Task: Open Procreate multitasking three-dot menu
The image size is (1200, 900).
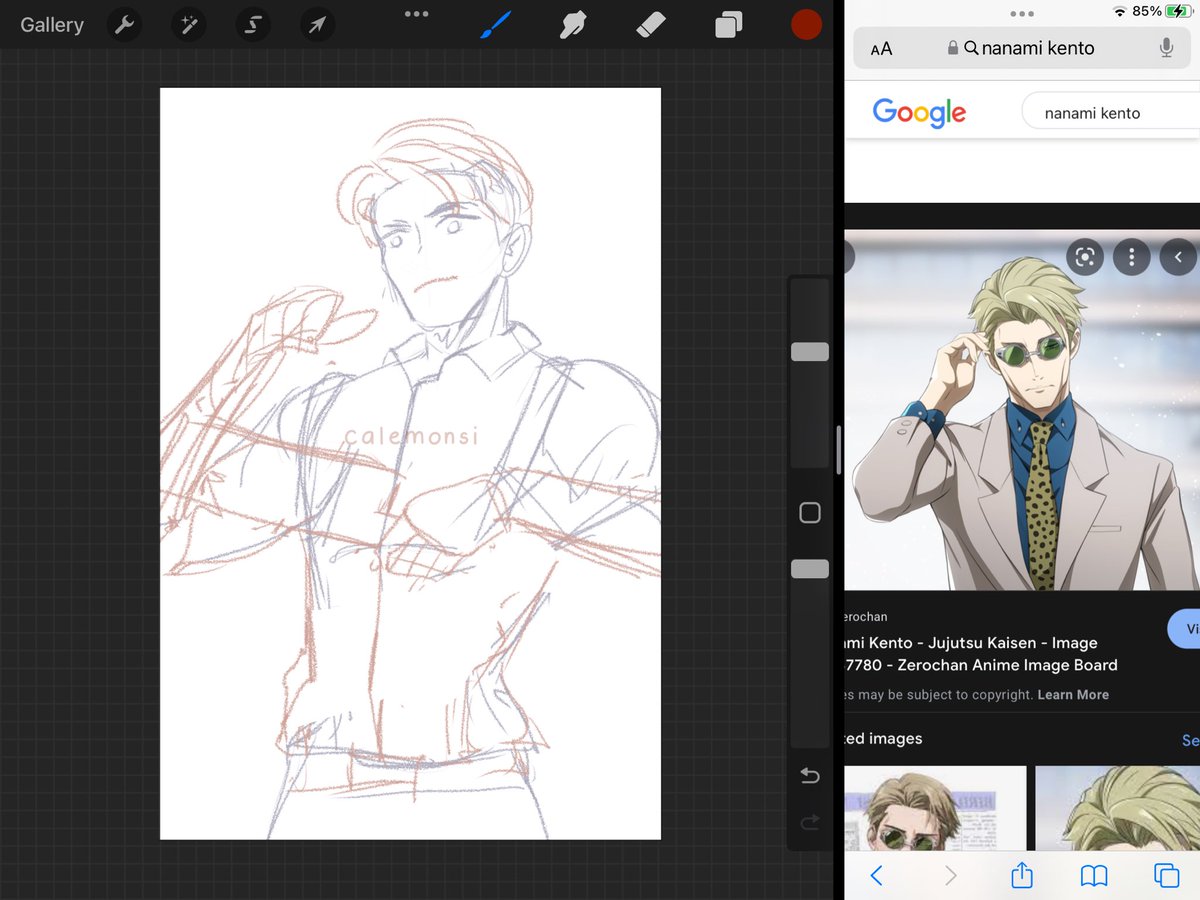Action: pyautogui.click(x=417, y=14)
